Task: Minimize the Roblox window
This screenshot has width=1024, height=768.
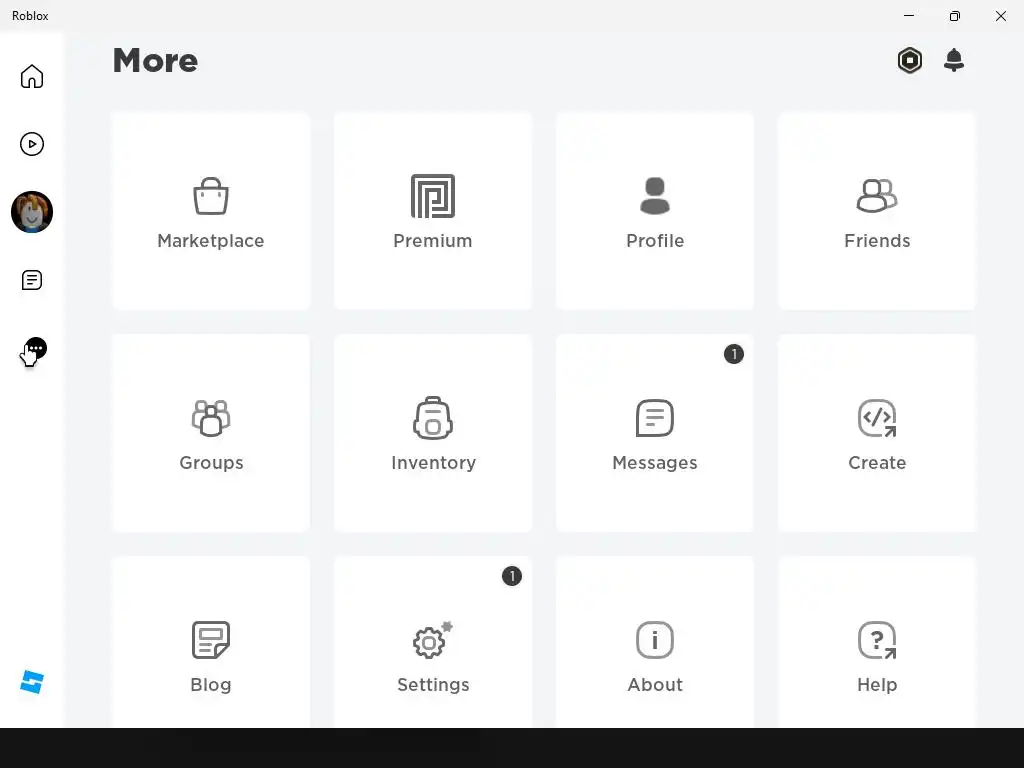Action: 909,16
